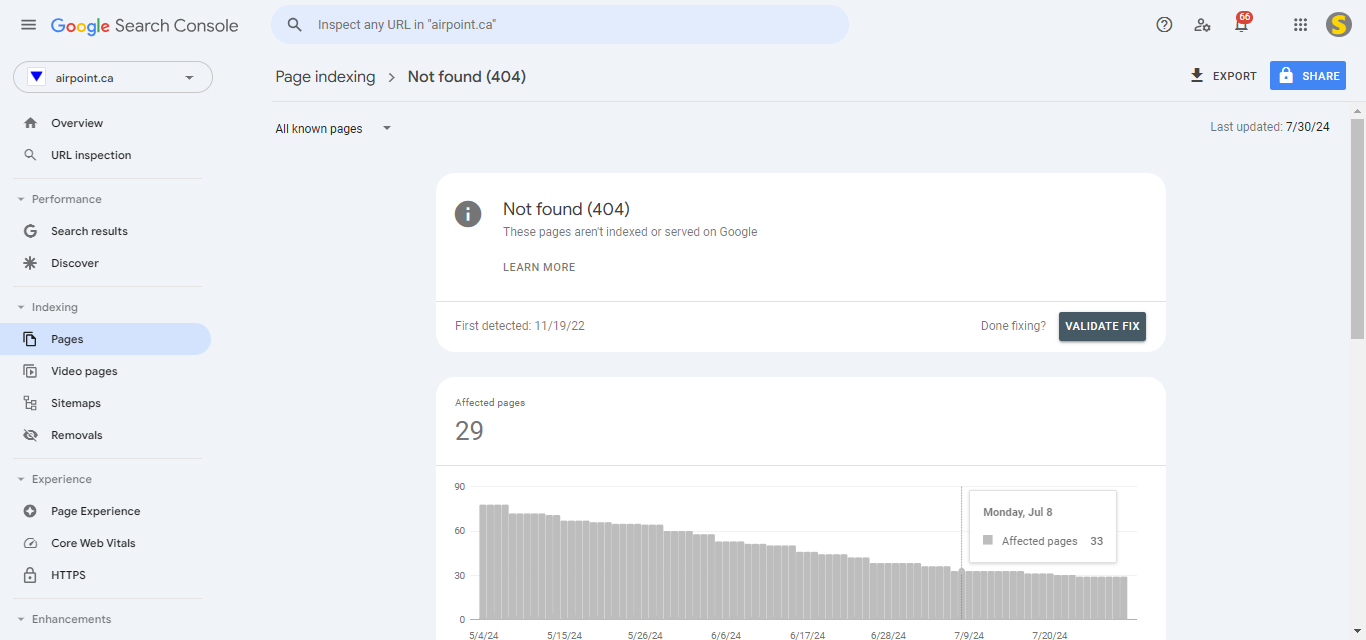Click the Core Web Vitals gauge icon
Viewport: 1366px width, 640px height.
[30, 543]
